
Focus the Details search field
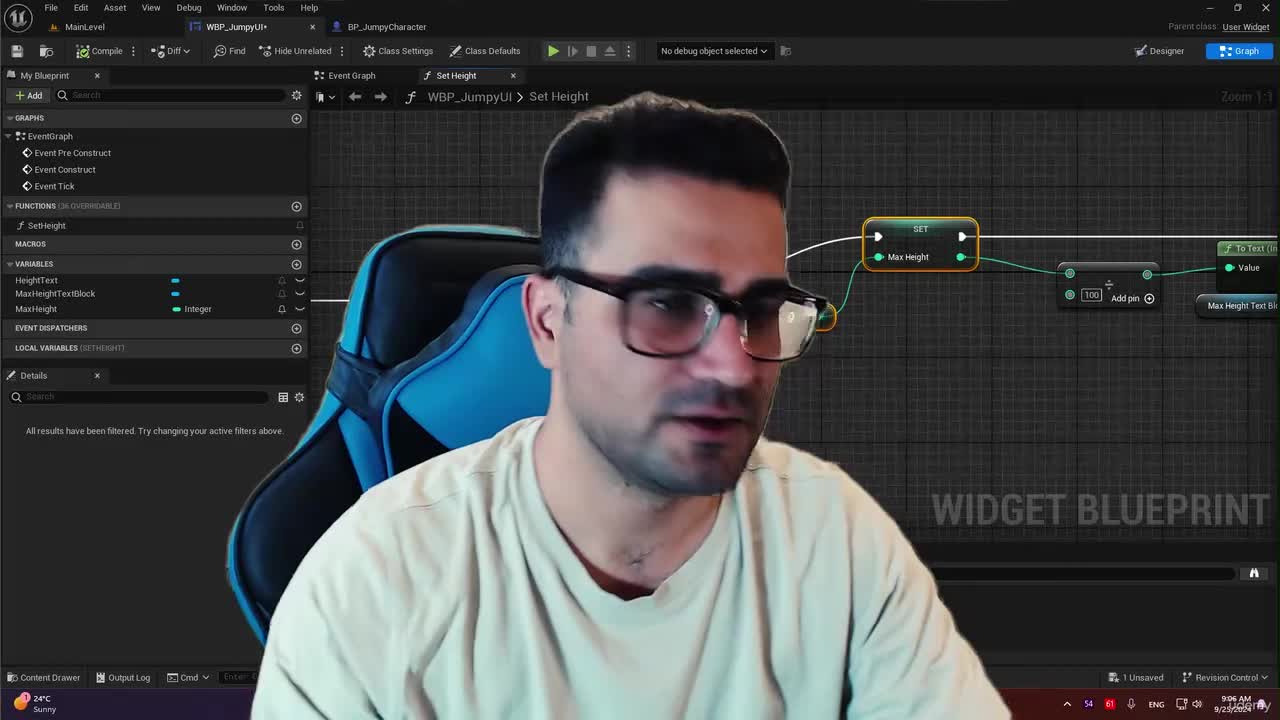pyautogui.click(x=140, y=397)
